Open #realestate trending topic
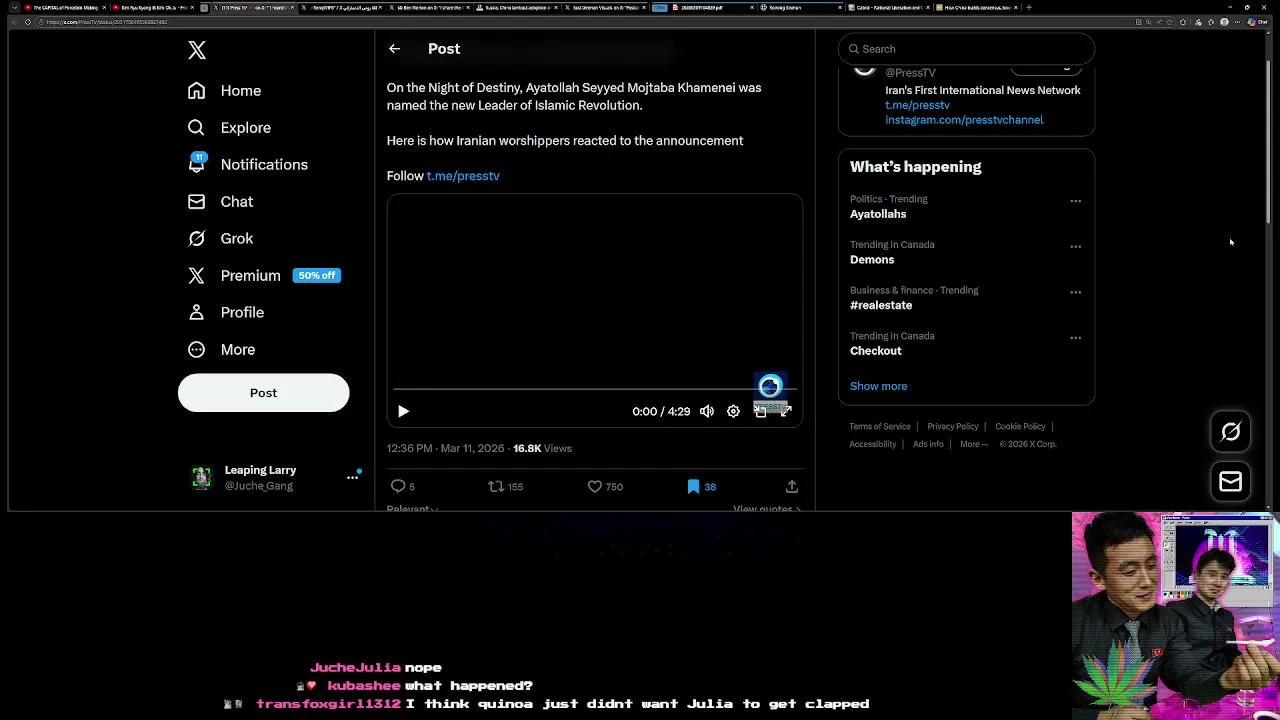1280x720 pixels. coord(881,306)
